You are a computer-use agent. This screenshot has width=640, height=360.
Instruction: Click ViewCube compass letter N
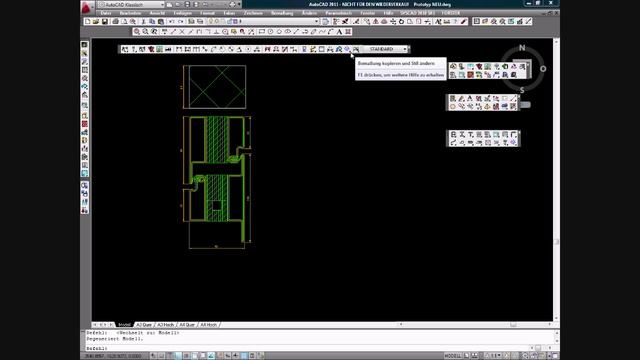click(522, 48)
